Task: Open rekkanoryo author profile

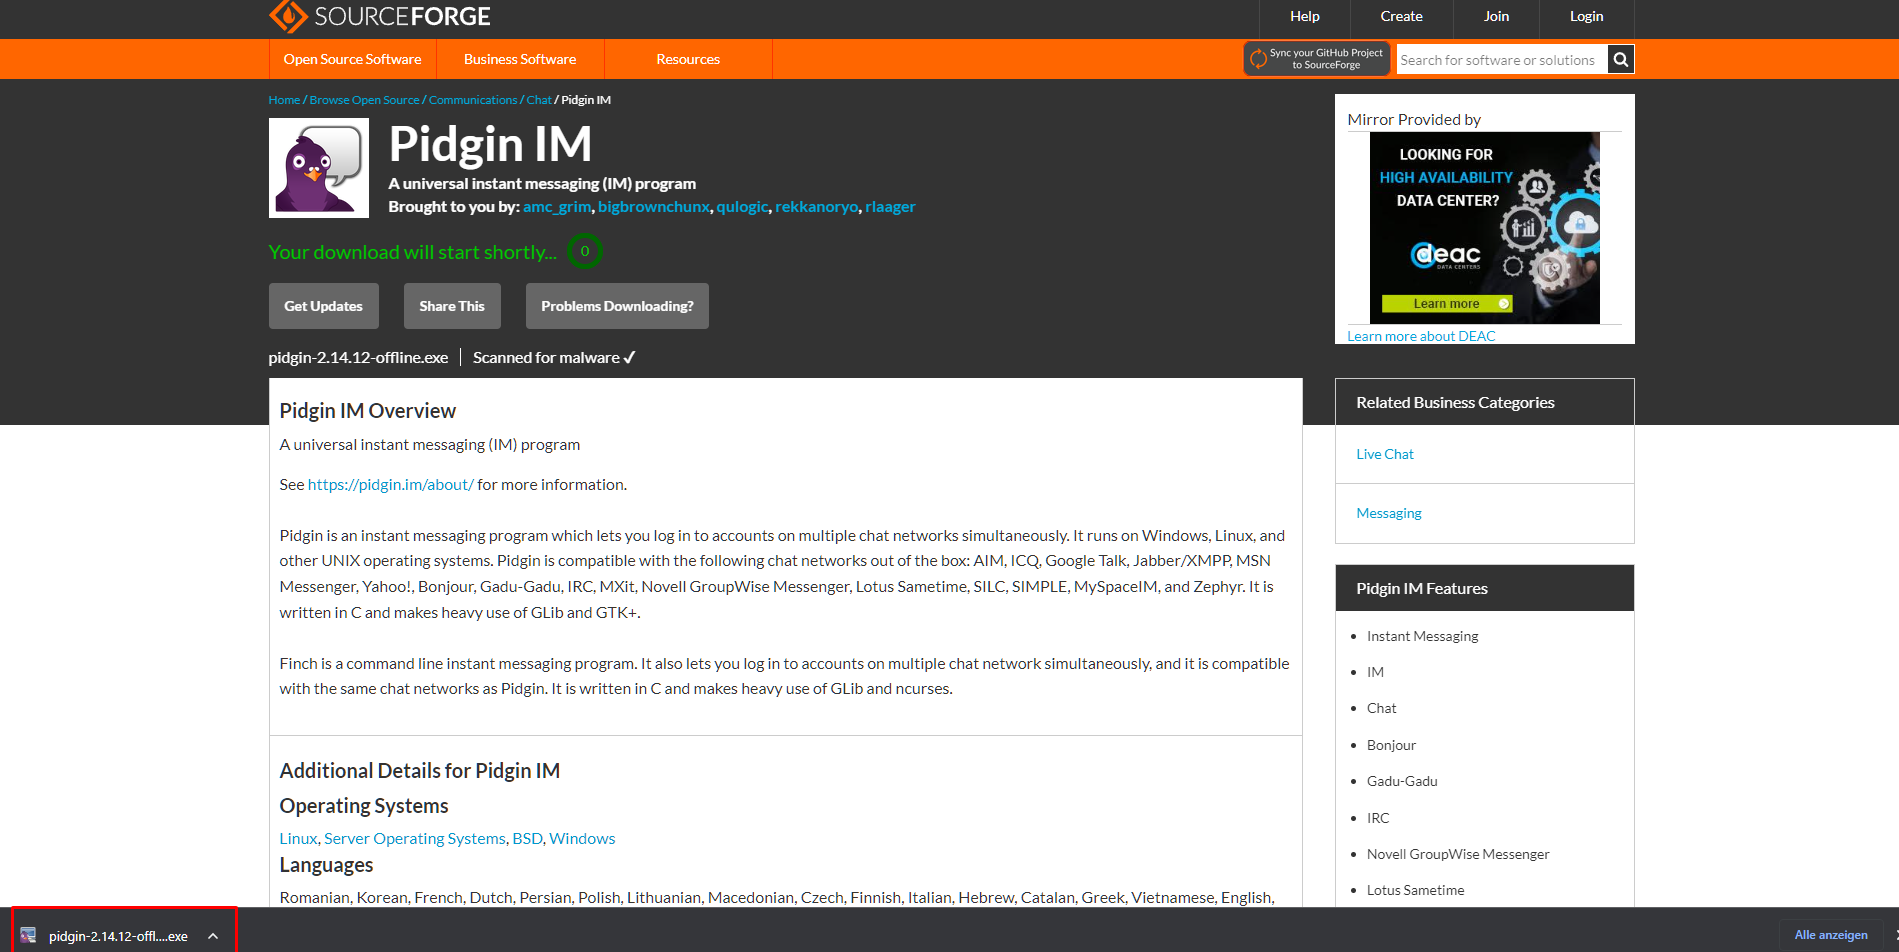Action: (x=816, y=207)
